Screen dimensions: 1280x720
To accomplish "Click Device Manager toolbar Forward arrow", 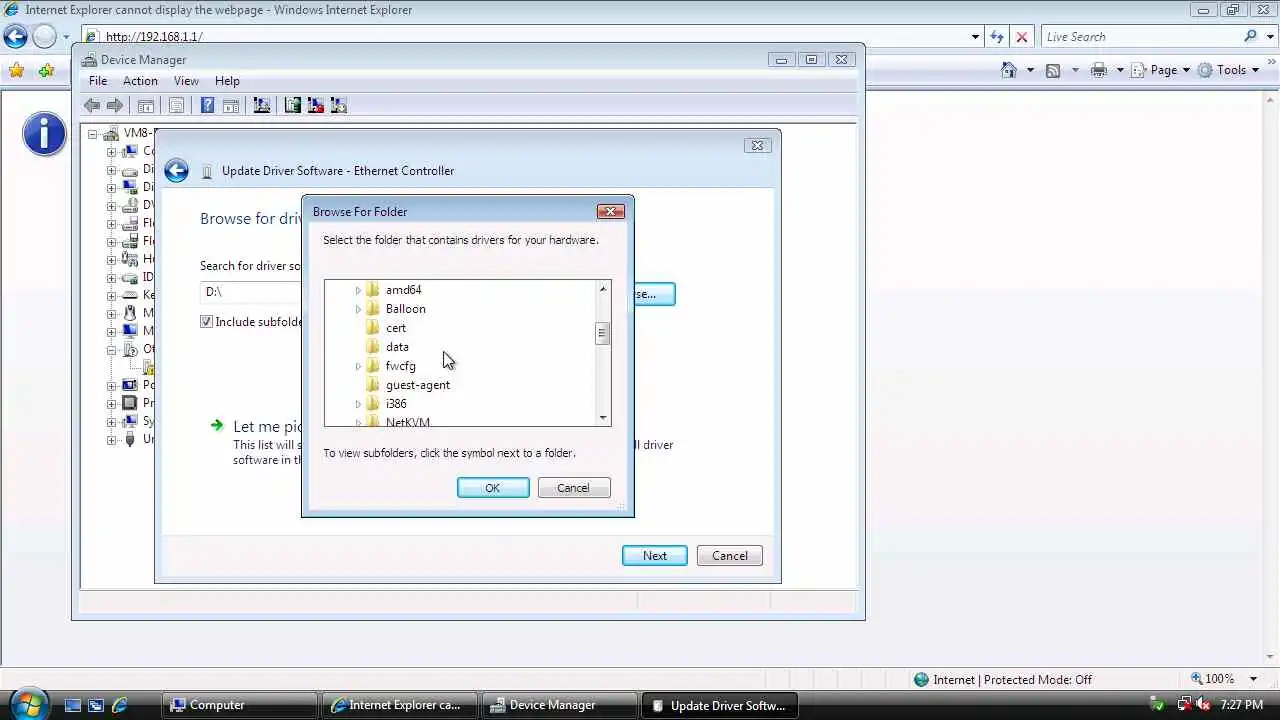I will pos(115,105).
